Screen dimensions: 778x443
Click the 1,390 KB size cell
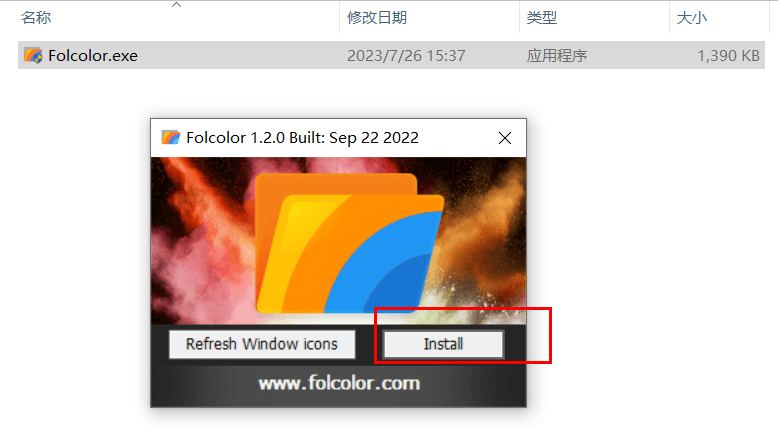(728, 56)
